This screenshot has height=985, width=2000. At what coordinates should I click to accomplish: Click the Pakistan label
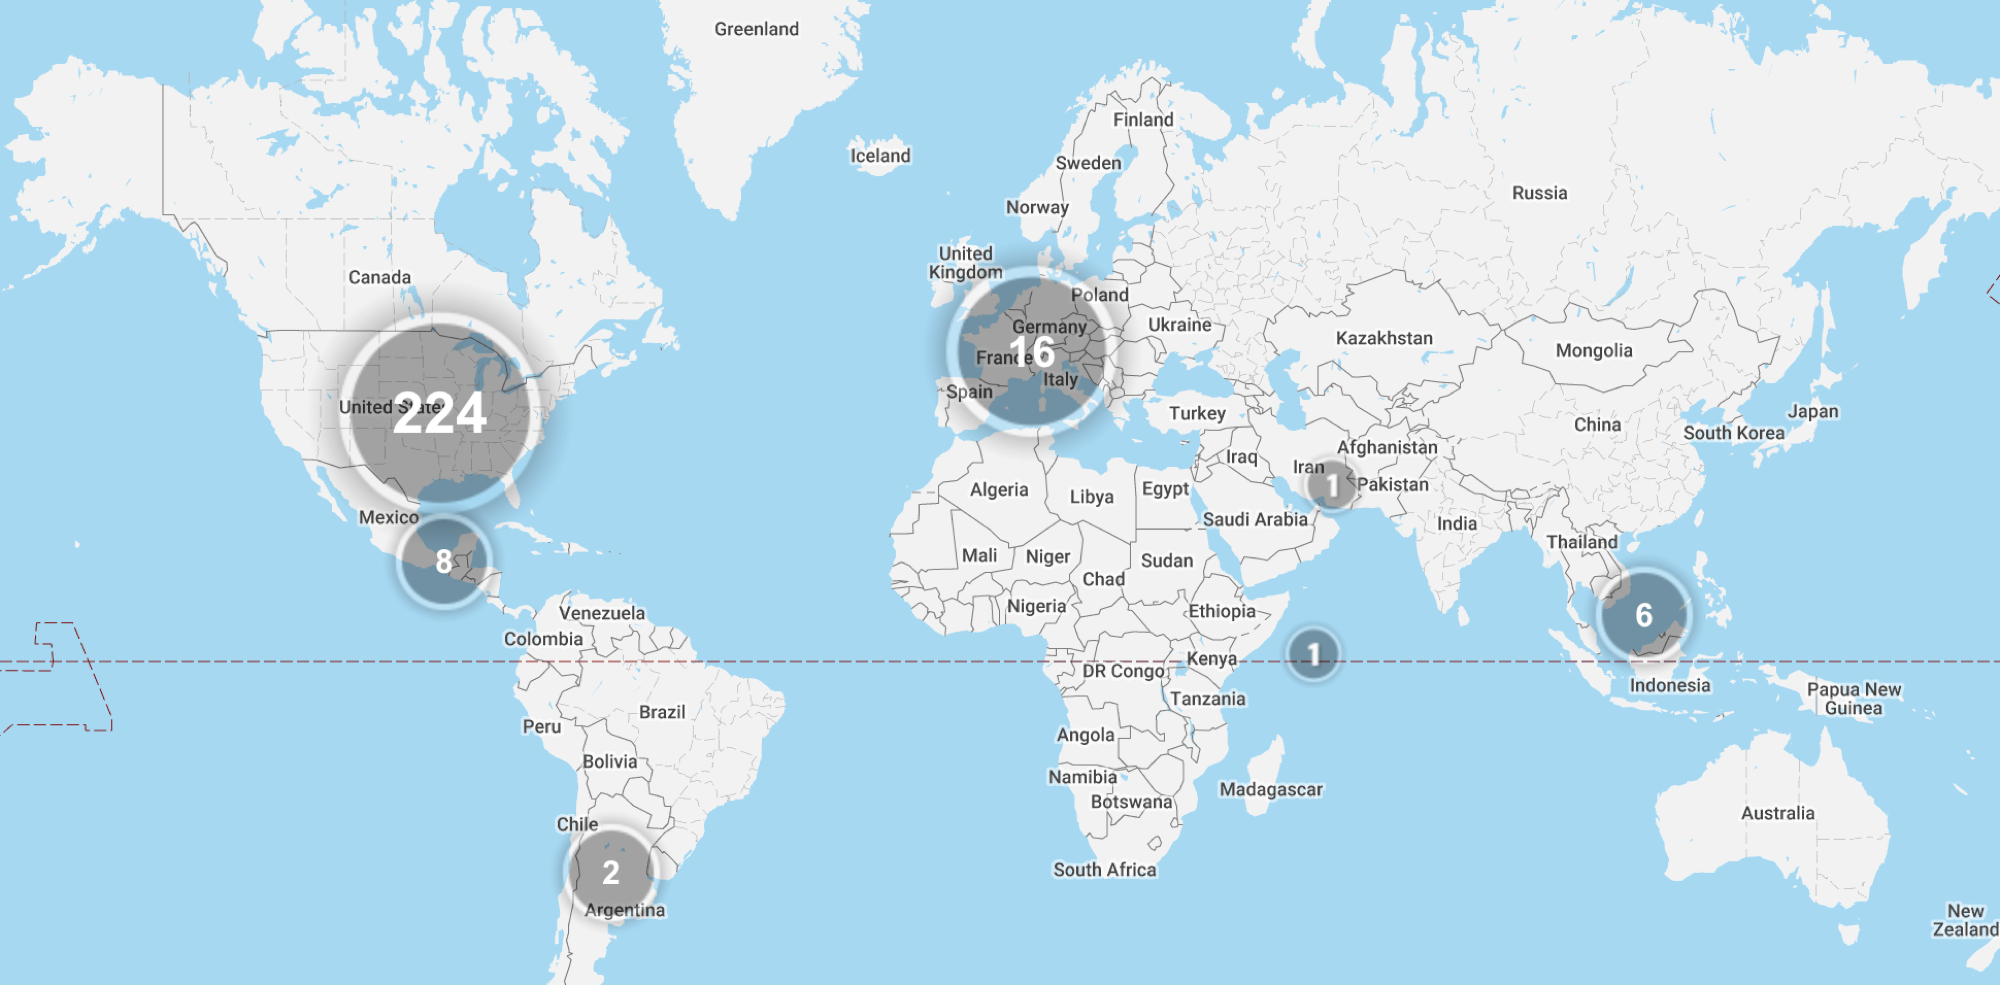(x=1392, y=484)
